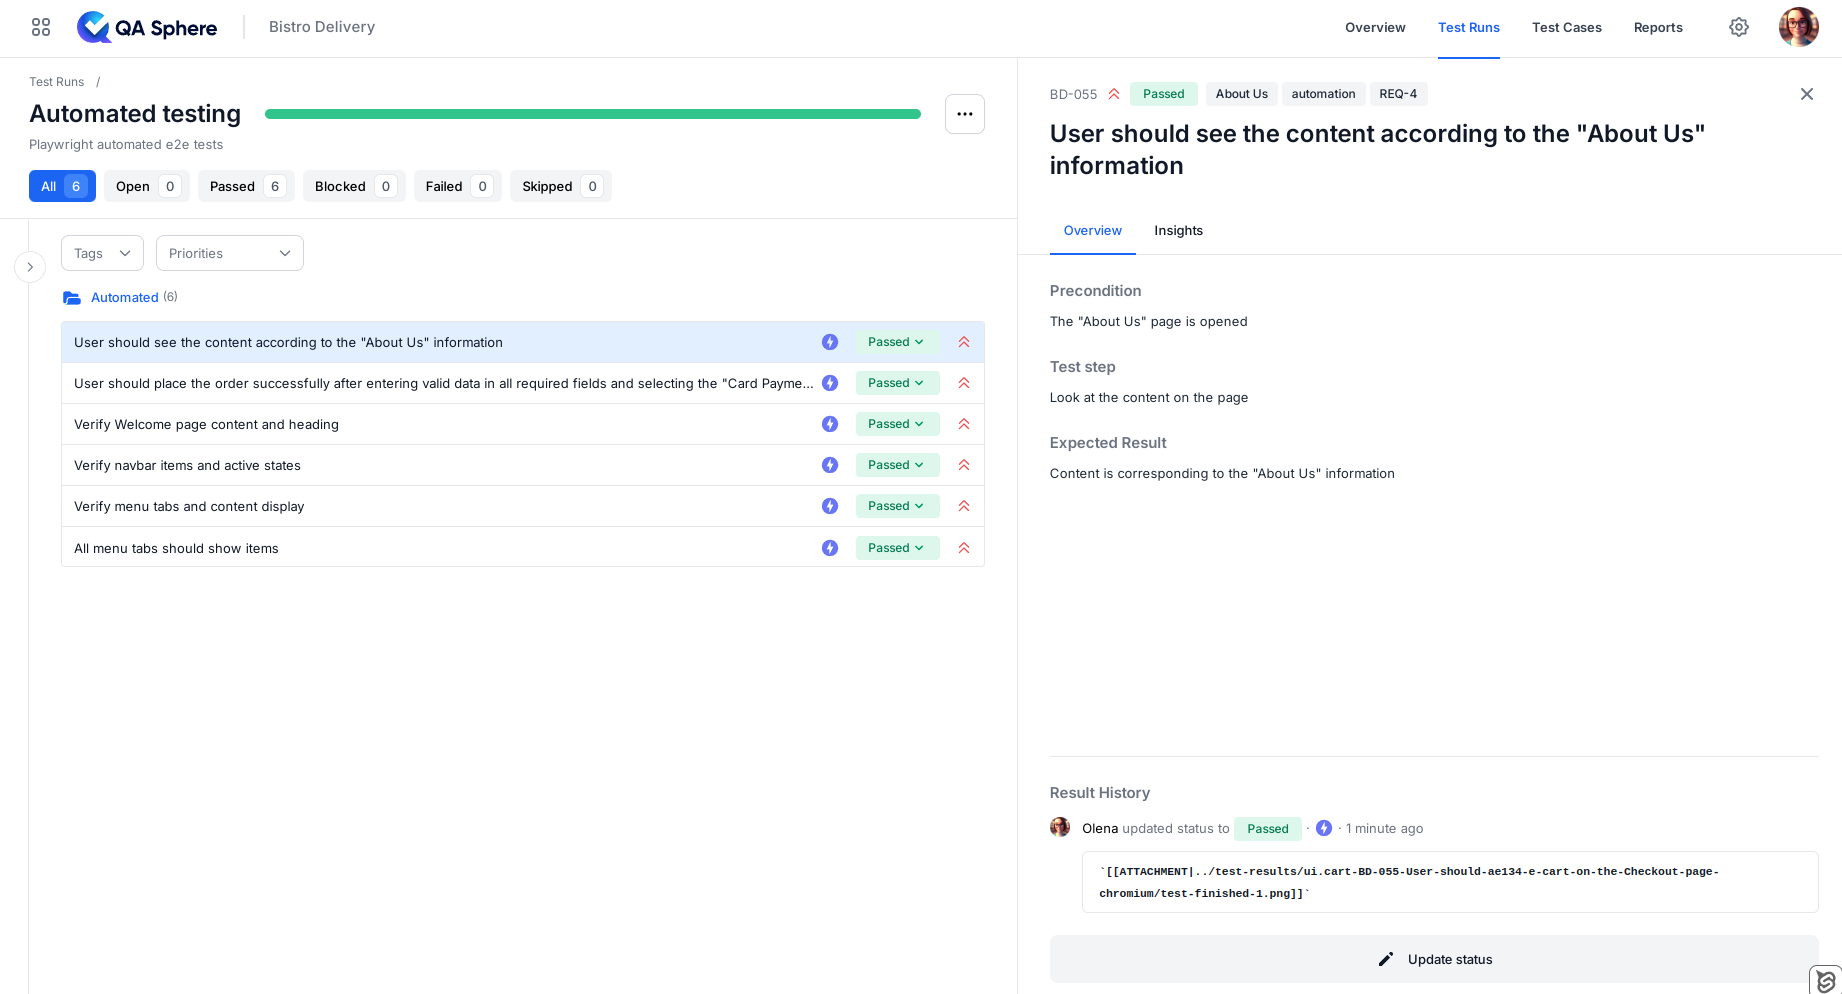The width and height of the screenshot is (1842, 994).
Task: Click the Update status button
Action: click(x=1434, y=958)
